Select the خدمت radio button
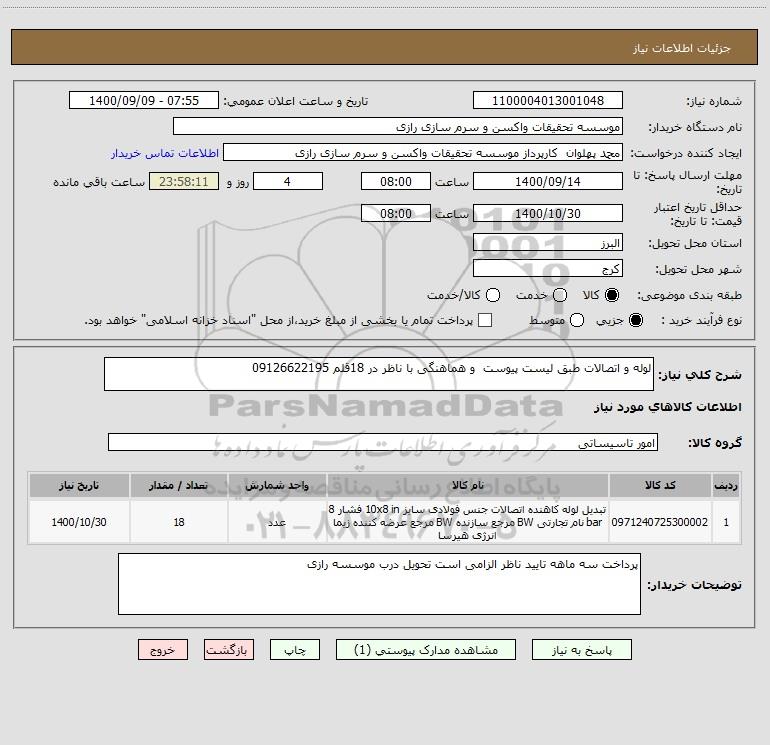This screenshot has width=770, height=745. tap(560, 295)
